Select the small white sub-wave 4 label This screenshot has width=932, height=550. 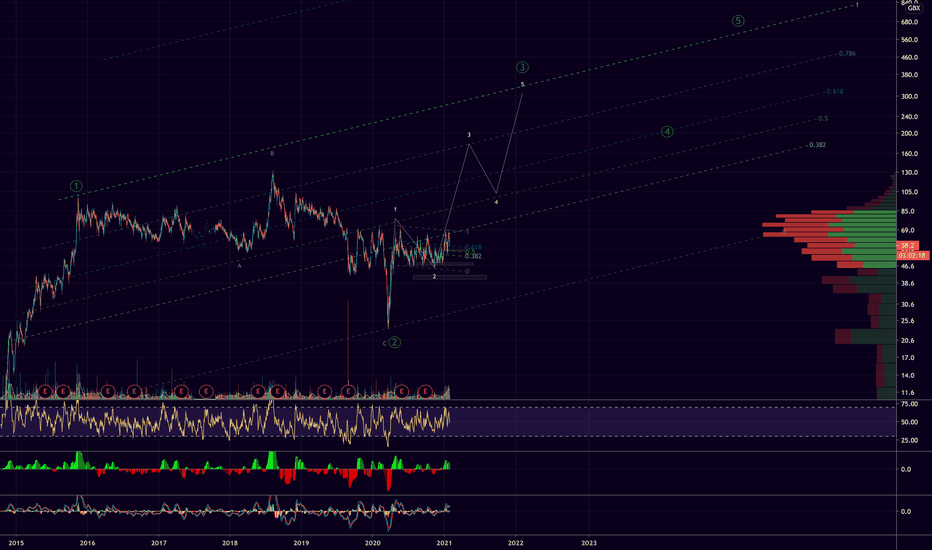pos(496,202)
